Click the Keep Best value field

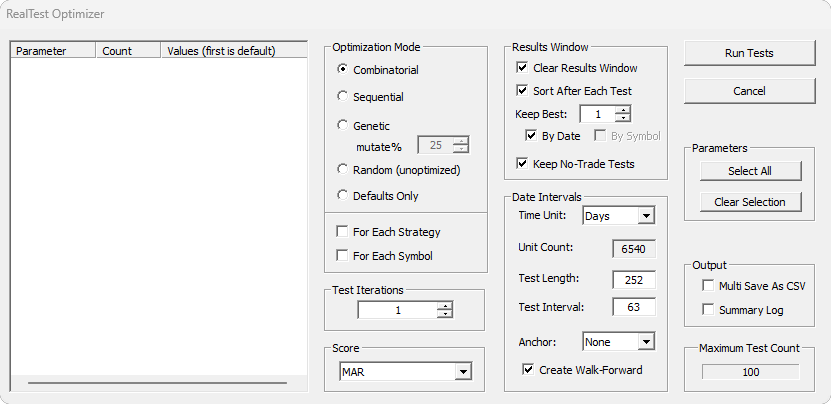tap(598, 114)
